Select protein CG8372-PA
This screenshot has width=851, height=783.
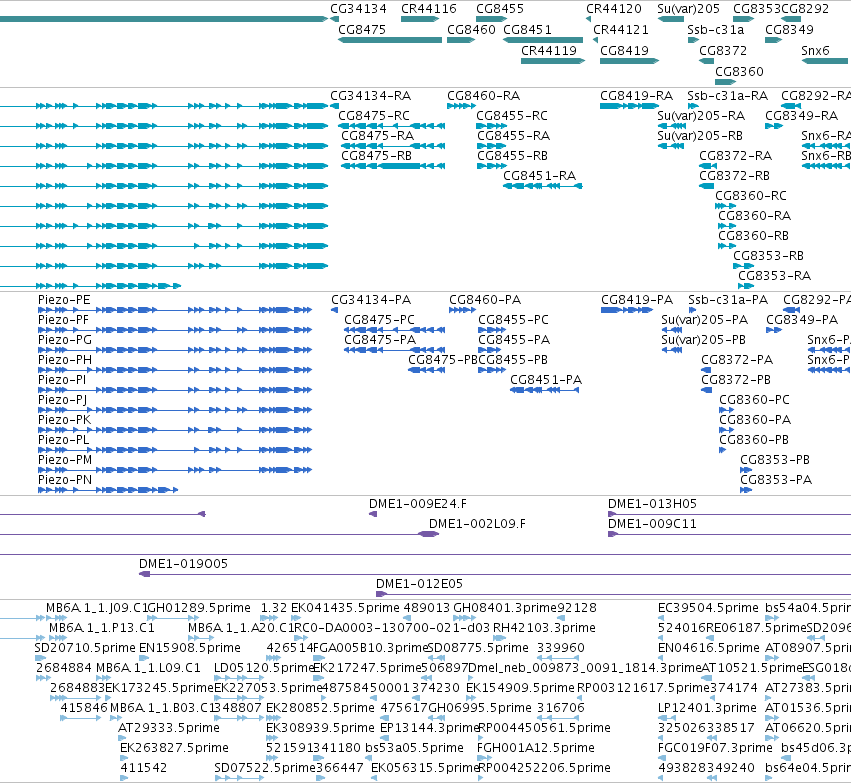[737, 360]
